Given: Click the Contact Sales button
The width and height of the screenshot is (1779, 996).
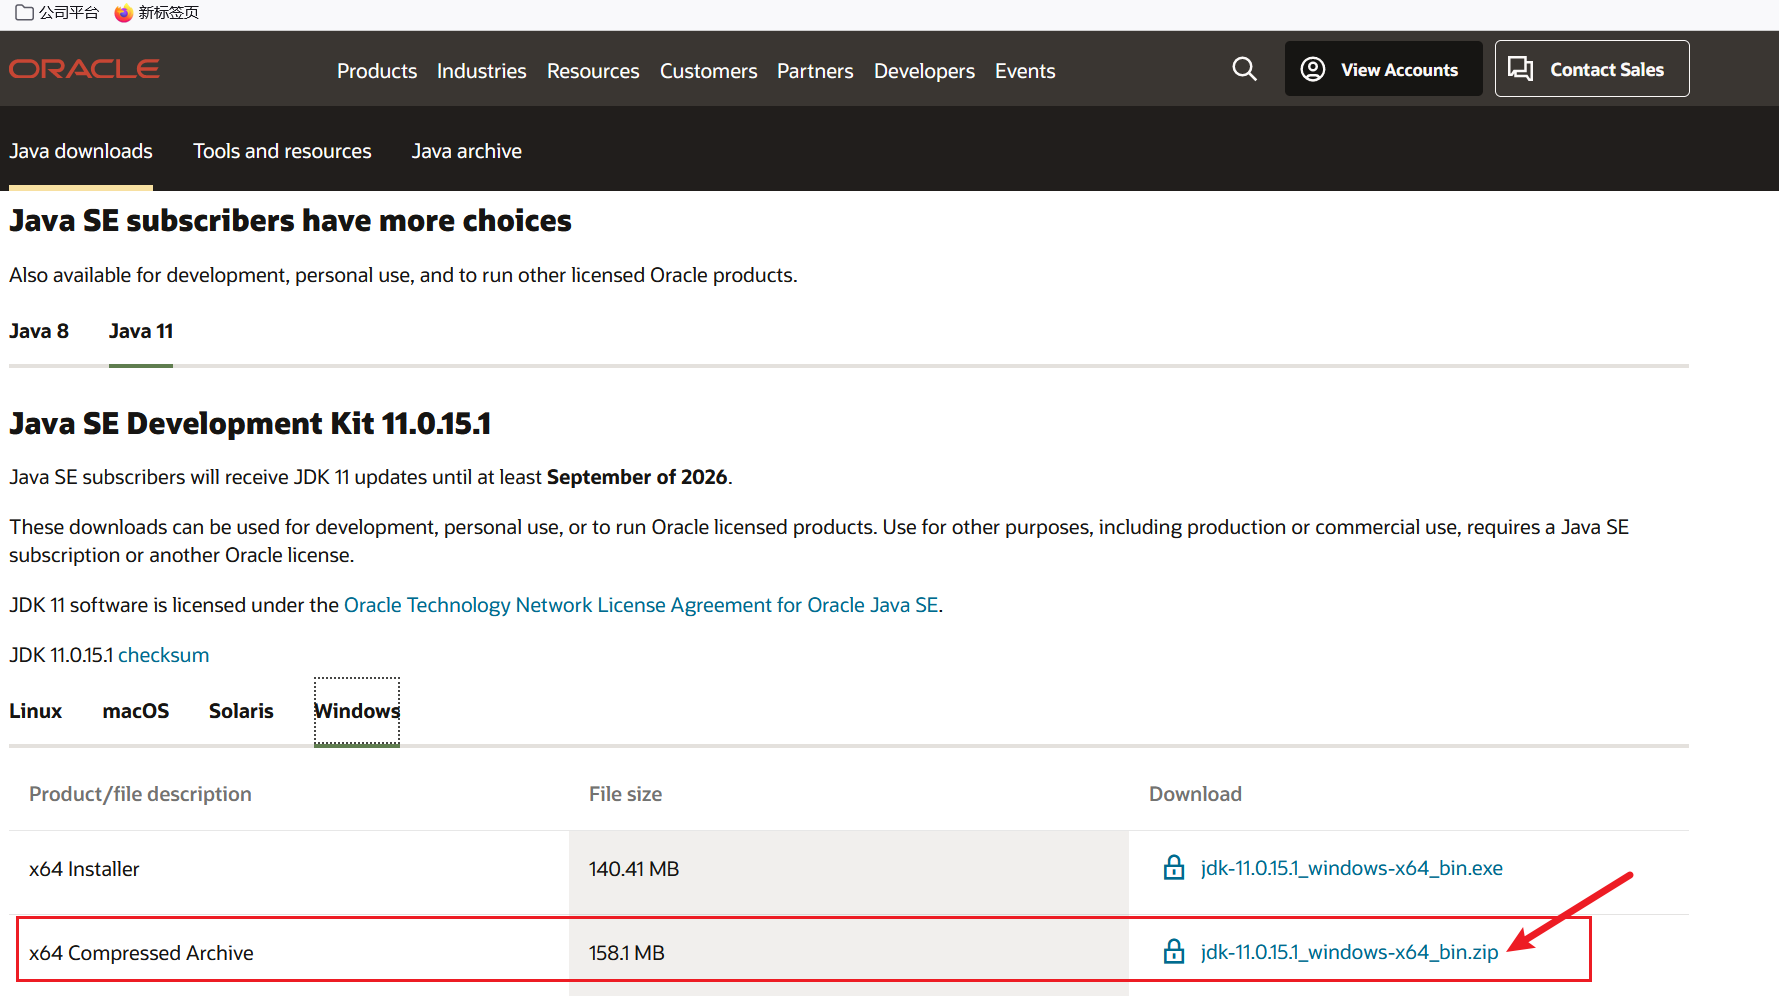Looking at the screenshot, I should [x=1592, y=69].
